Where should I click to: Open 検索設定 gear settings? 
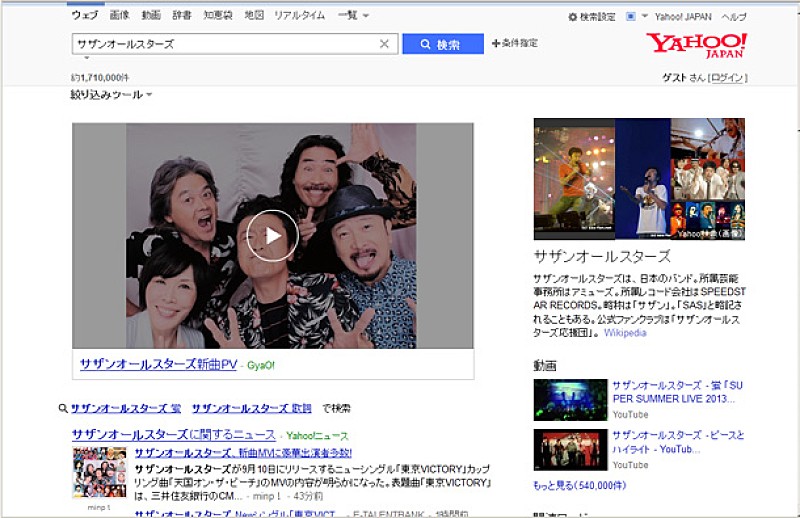point(592,17)
